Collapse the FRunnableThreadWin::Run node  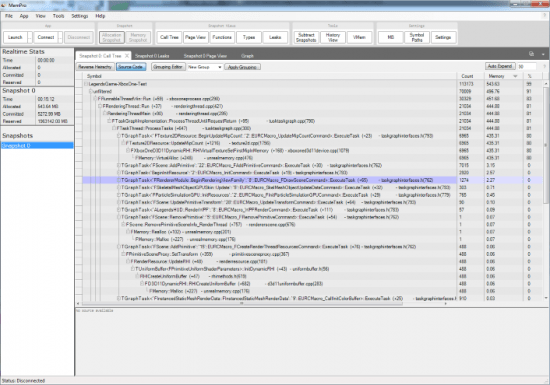tap(95, 99)
